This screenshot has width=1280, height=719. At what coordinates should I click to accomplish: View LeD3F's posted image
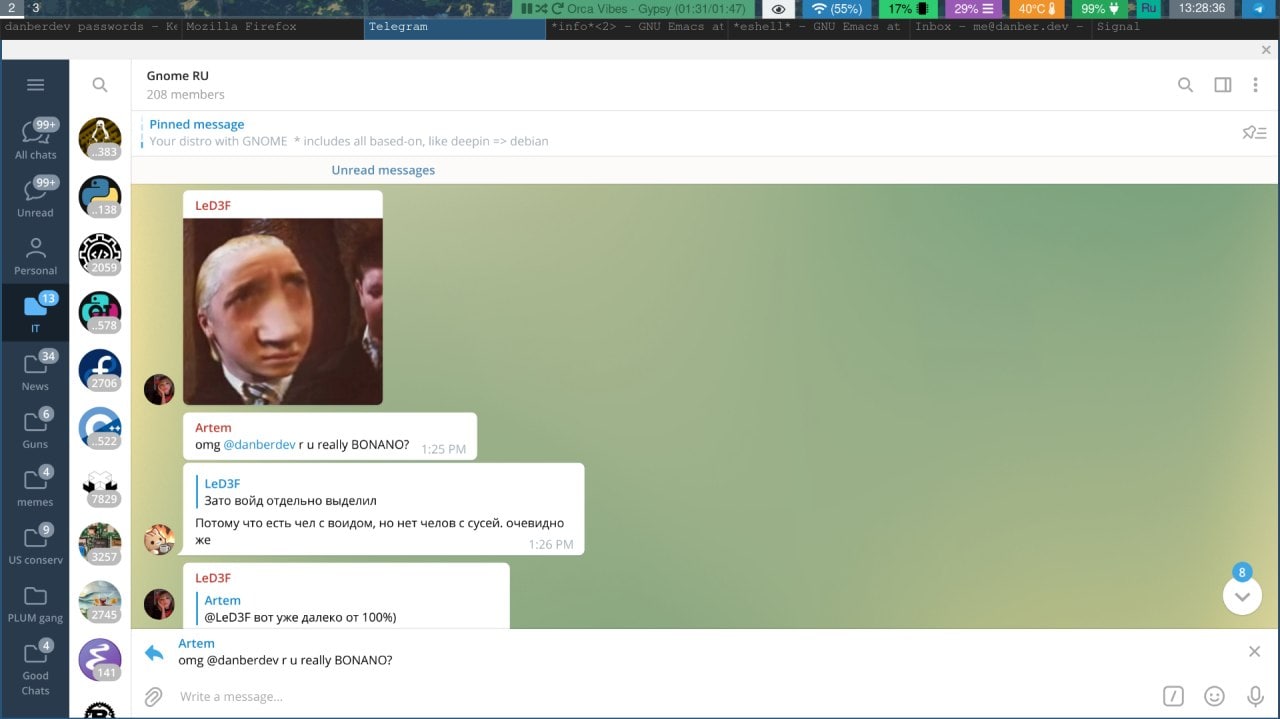(283, 311)
